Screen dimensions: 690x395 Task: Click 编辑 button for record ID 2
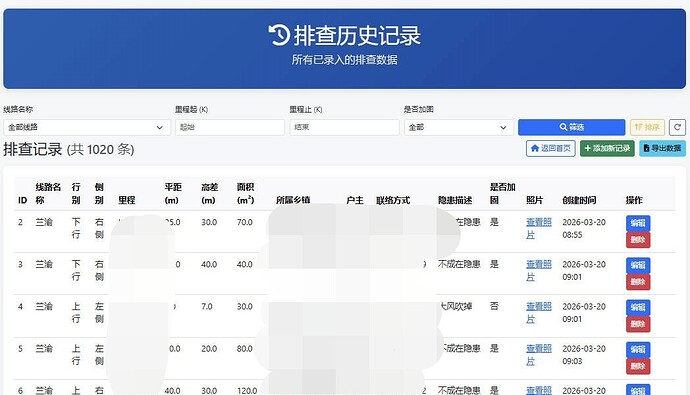[638, 223]
